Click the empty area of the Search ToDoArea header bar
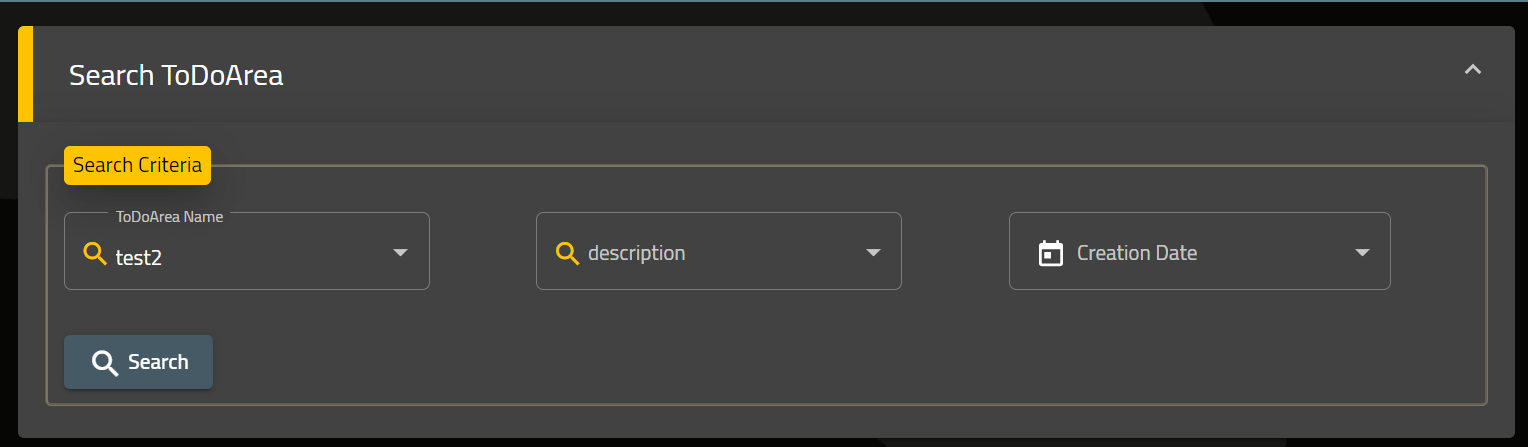The height and width of the screenshot is (447, 1528). pyautogui.click(x=870, y=74)
